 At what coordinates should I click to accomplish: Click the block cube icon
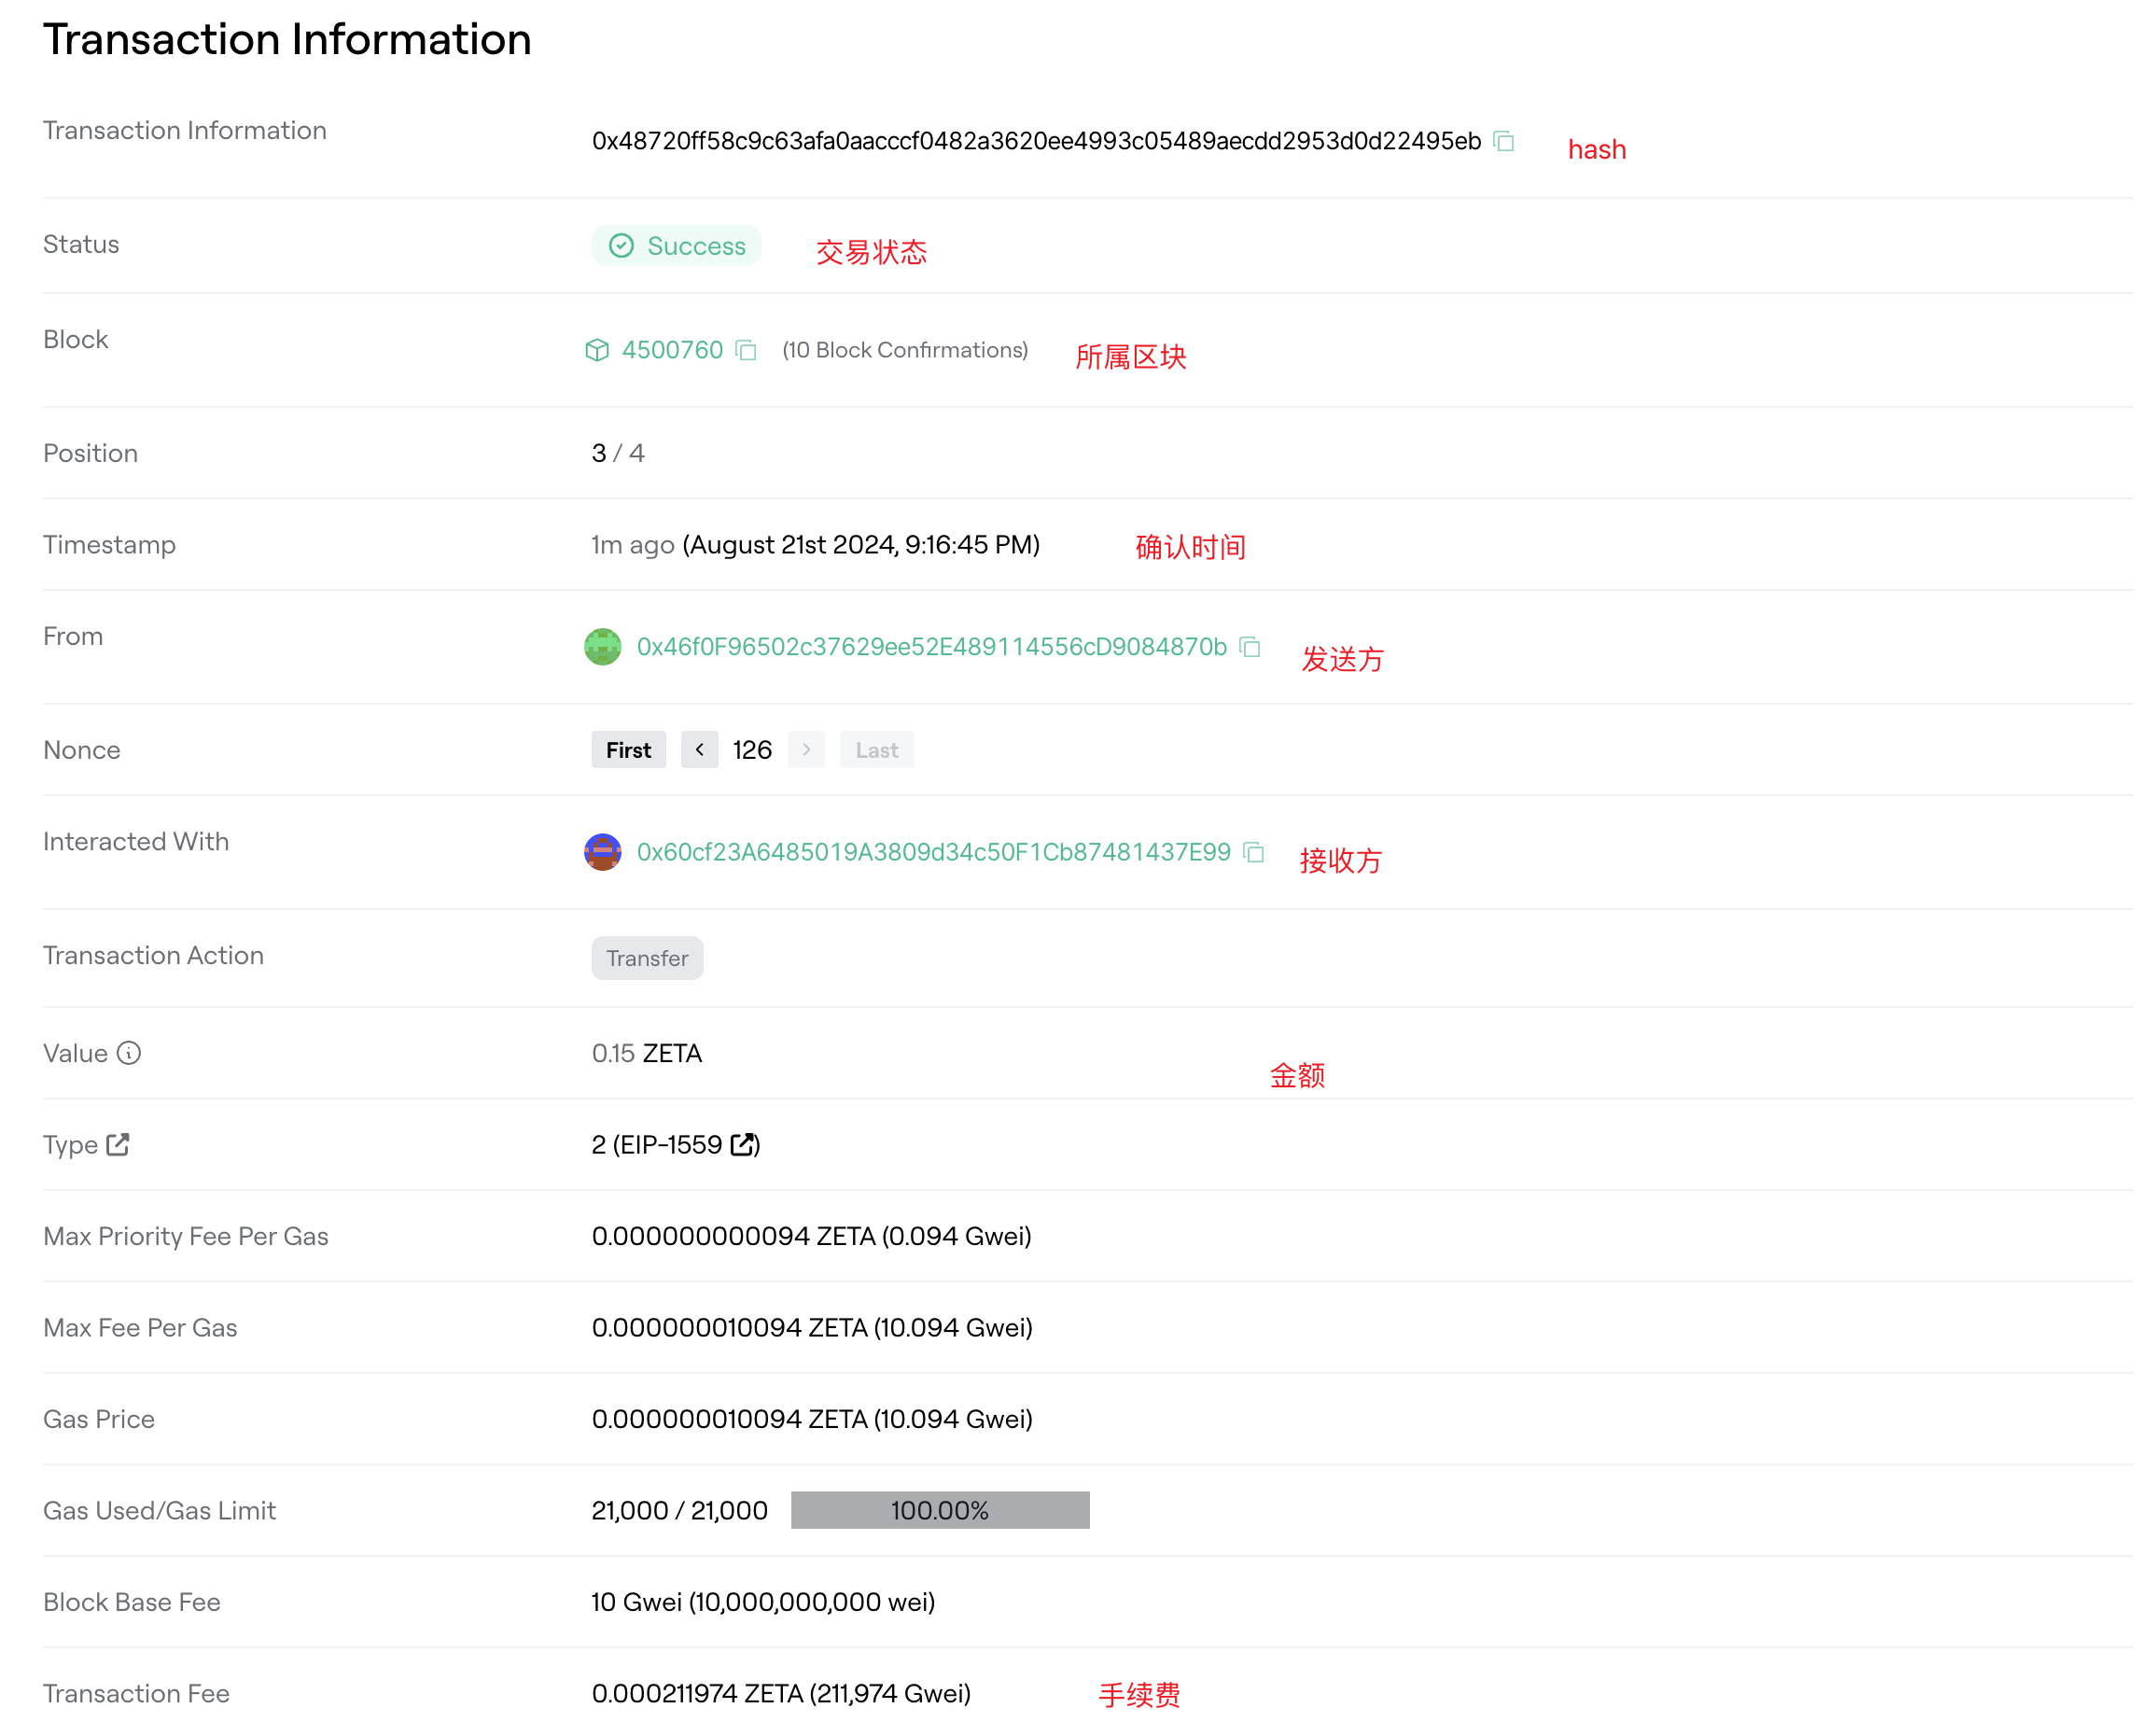pyautogui.click(x=597, y=350)
